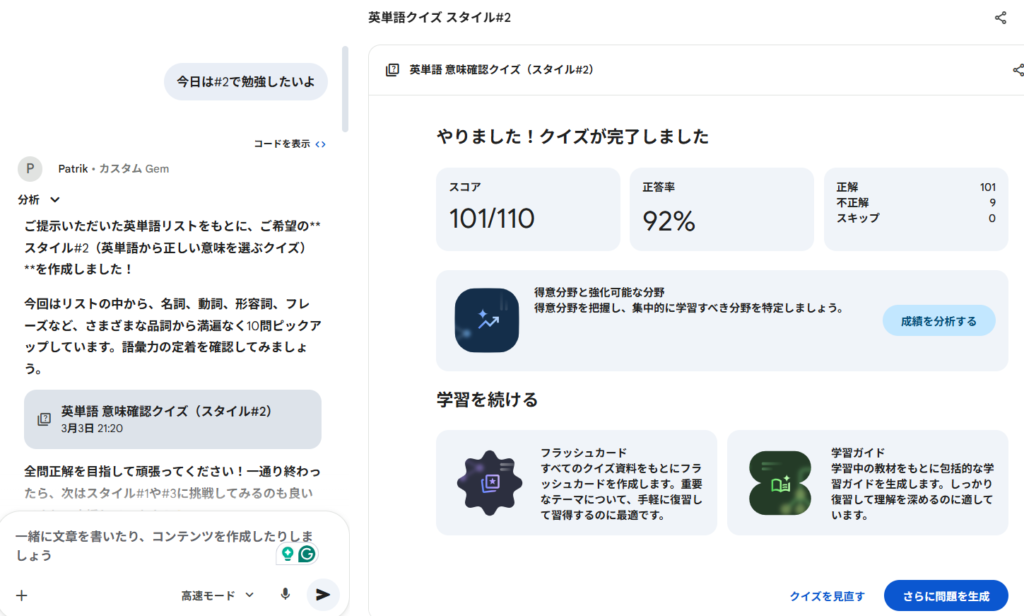
Task: Click the 成績を分析する button
Action: coord(938,320)
